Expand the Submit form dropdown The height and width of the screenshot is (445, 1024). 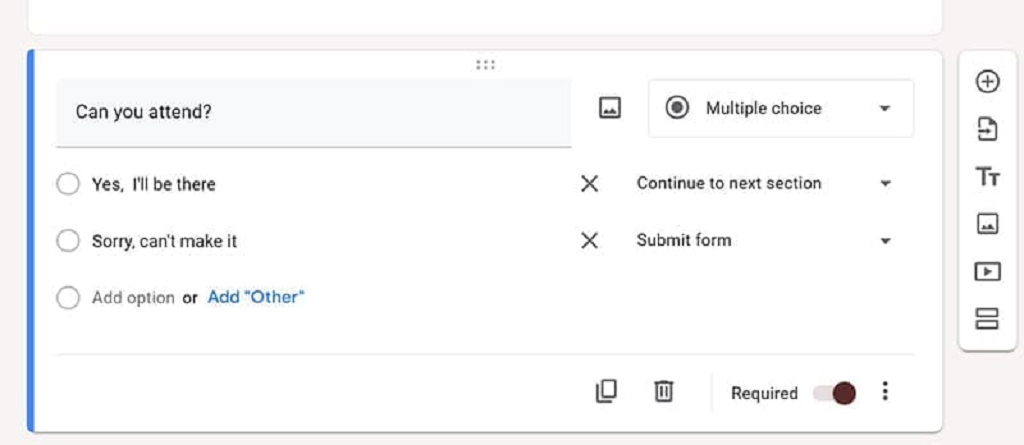[x=764, y=241]
